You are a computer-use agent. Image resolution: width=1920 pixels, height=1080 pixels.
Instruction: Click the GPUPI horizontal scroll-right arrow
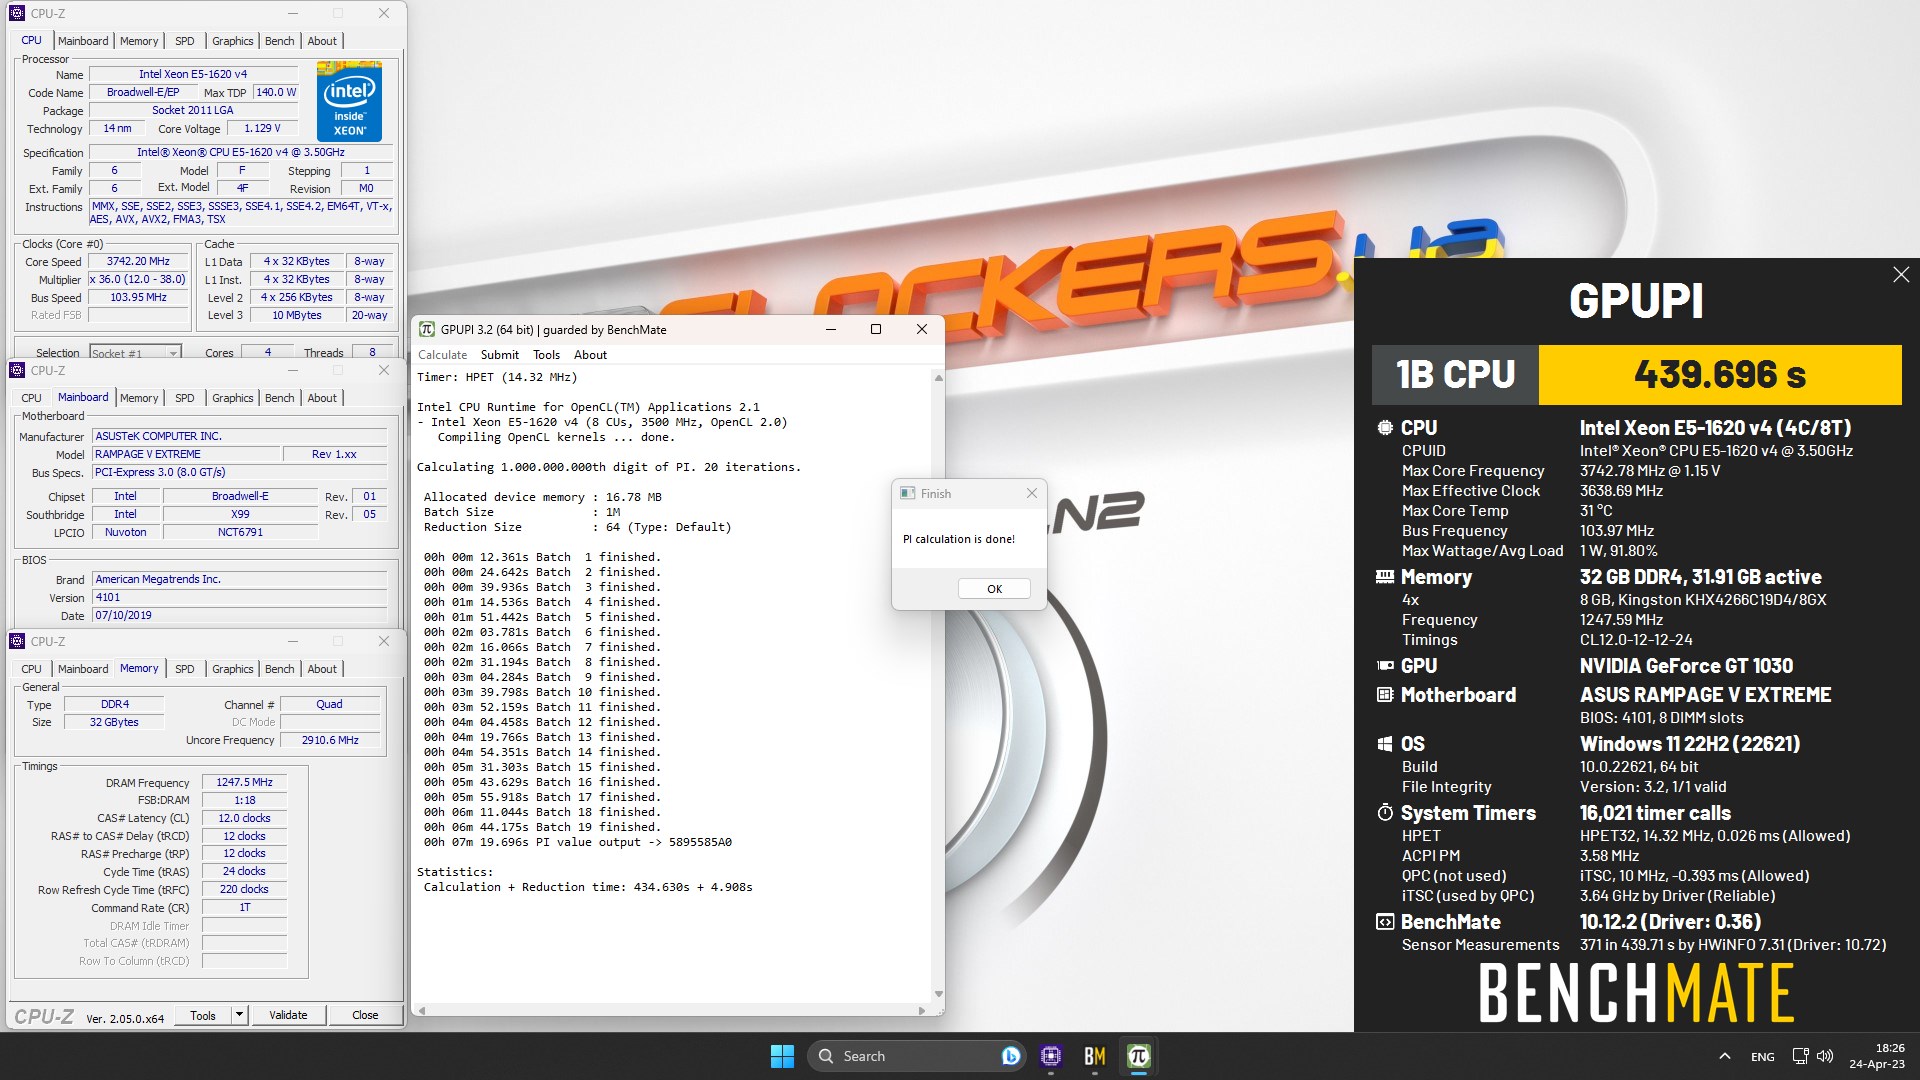pyautogui.click(x=921, y=1010)
